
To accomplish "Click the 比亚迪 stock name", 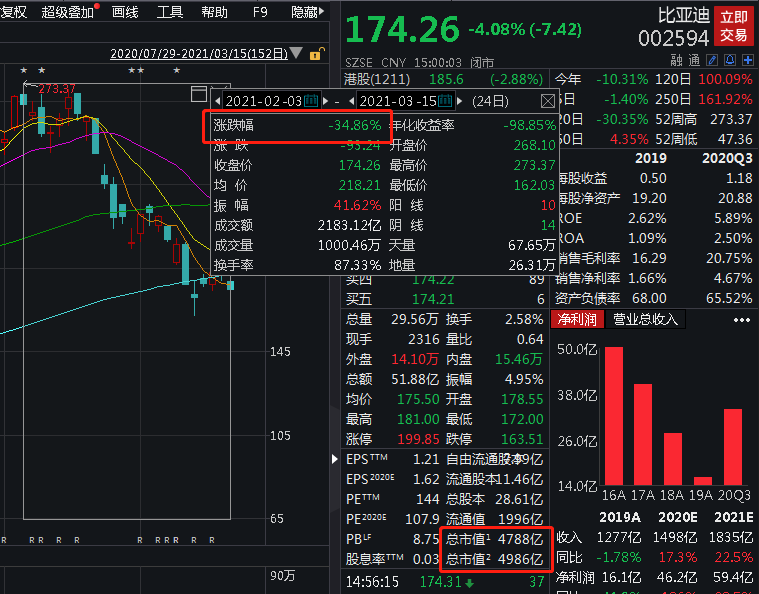I will click(683, 15).
